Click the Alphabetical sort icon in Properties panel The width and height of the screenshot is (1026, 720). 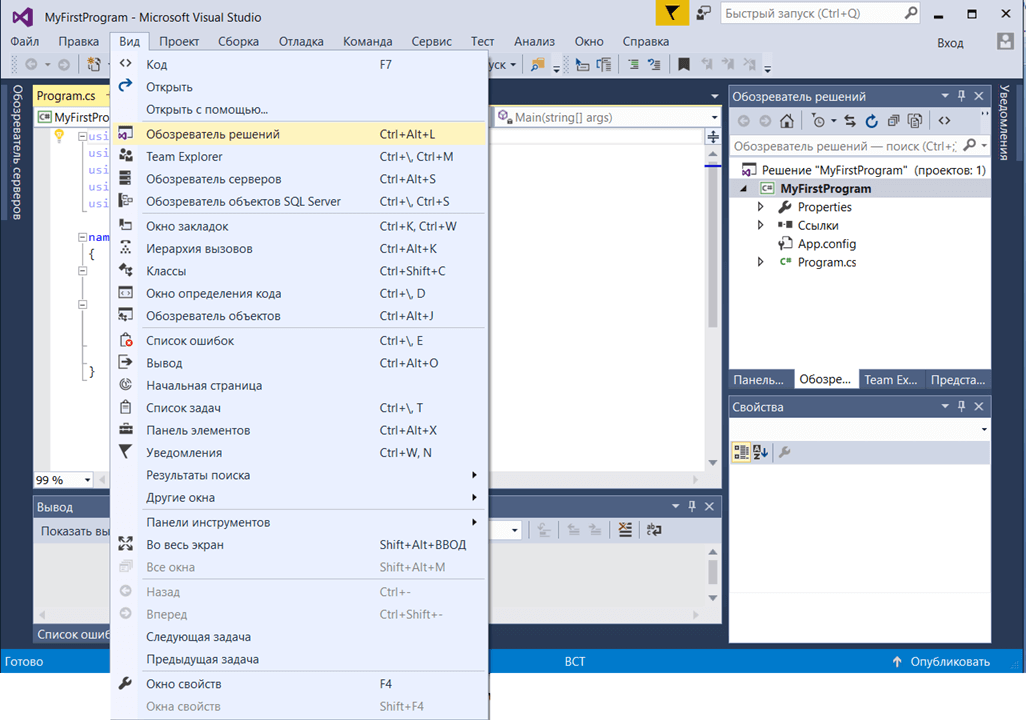[x=760, y=452]
